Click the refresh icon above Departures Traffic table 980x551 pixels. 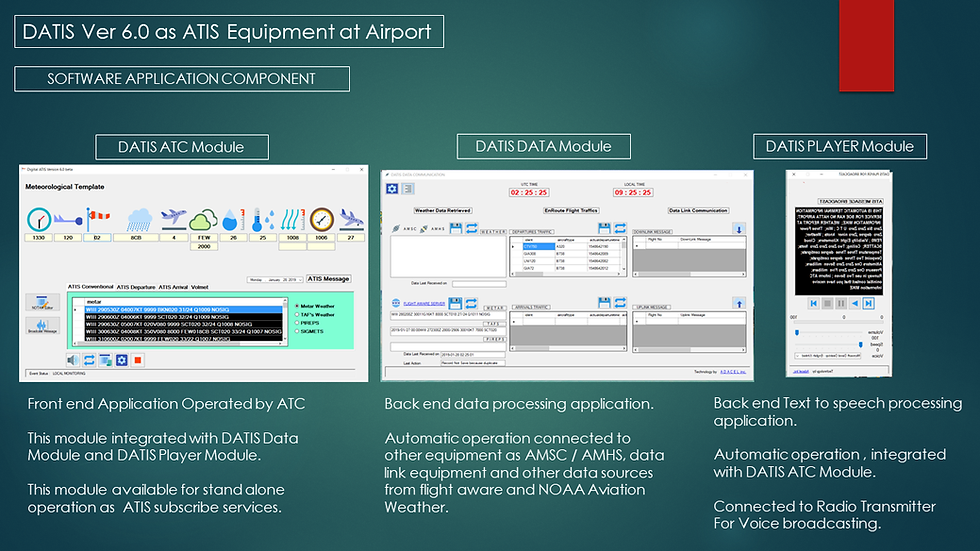[x=620, y=229]
